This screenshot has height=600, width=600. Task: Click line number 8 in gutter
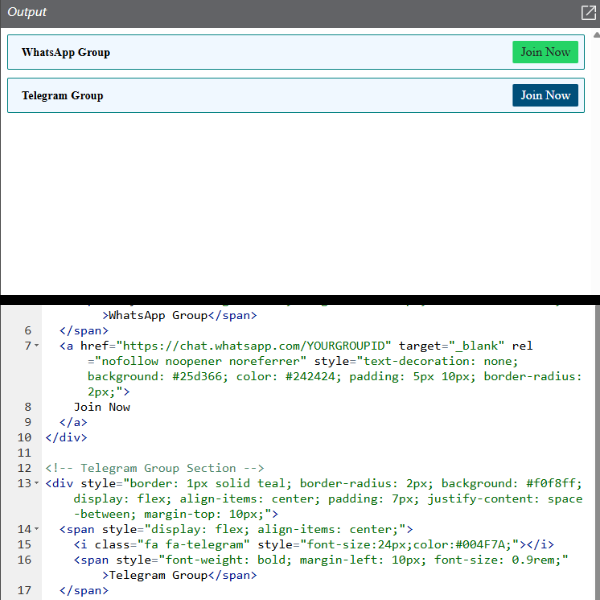click(x=28, y=407)
